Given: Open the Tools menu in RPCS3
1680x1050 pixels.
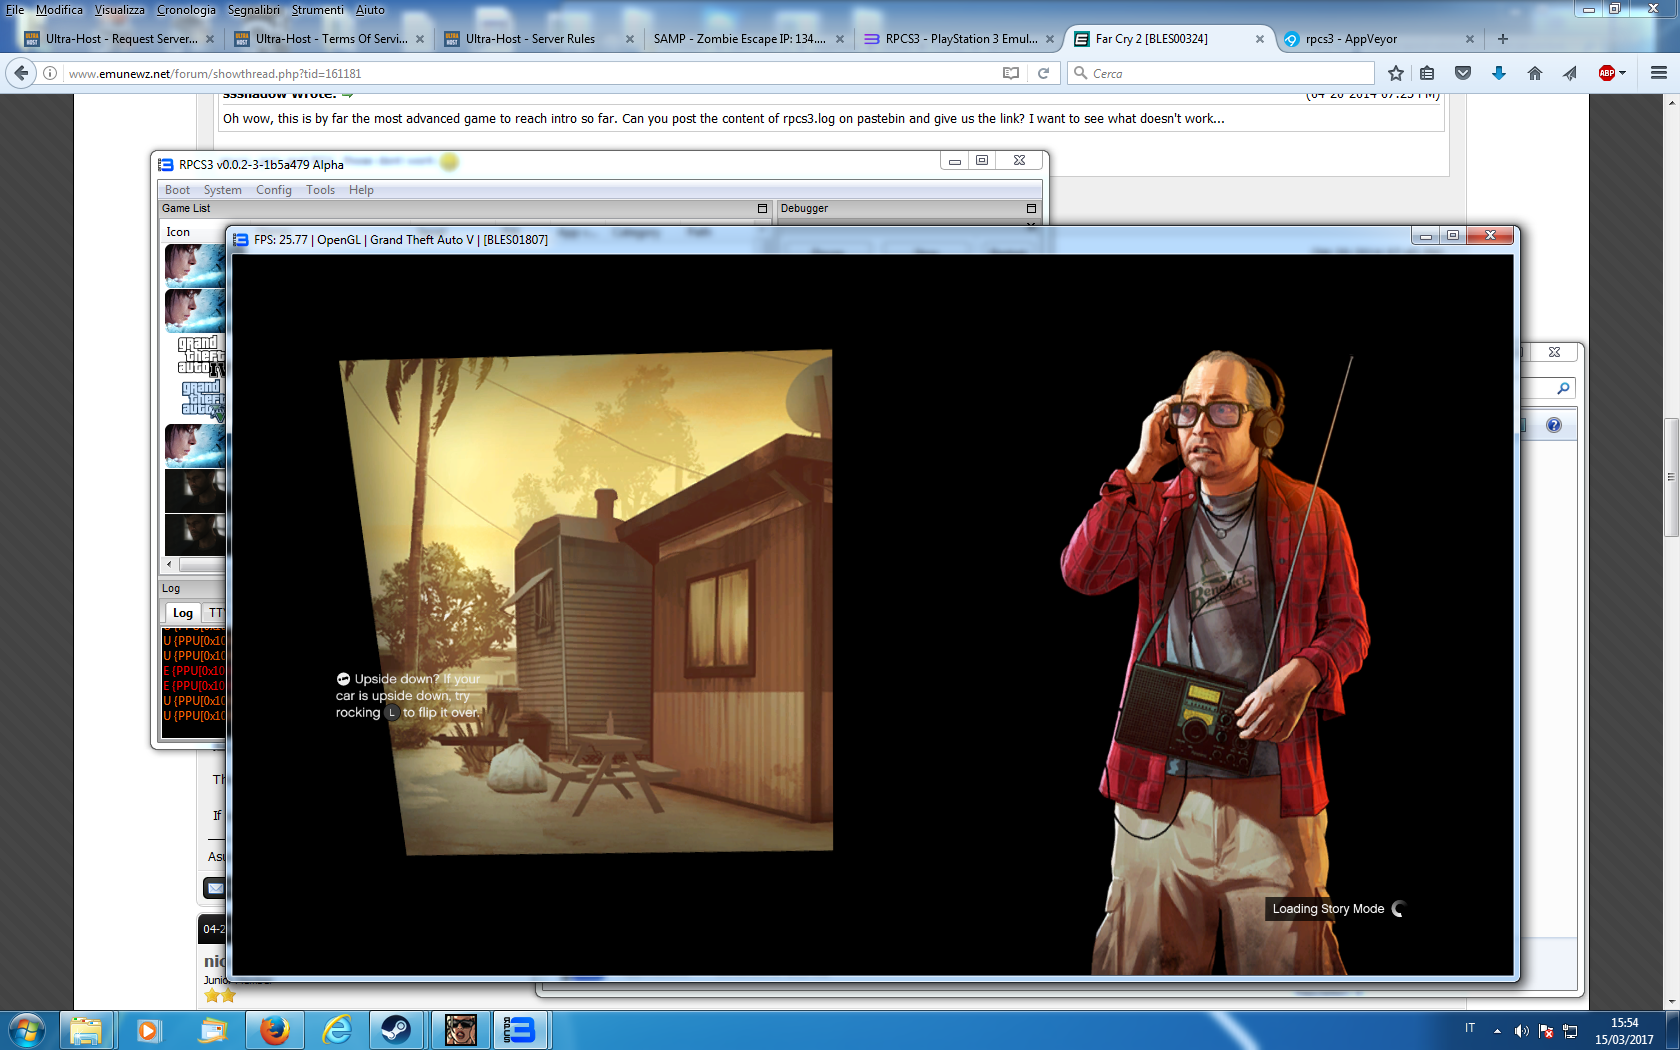Looking at the screenshot, I should pos(320,190).
